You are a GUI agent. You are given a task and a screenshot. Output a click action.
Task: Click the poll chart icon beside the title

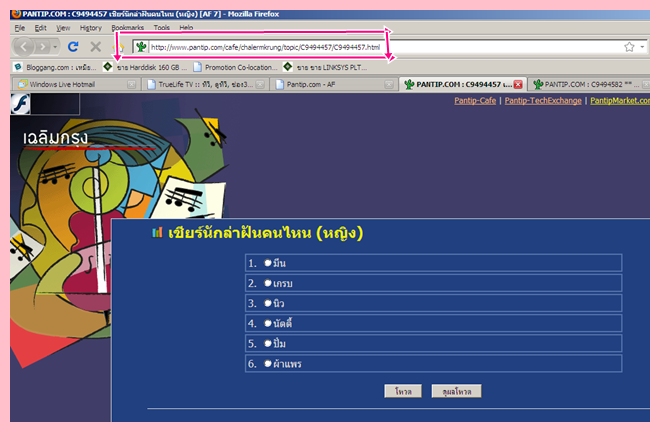(157, 232)
